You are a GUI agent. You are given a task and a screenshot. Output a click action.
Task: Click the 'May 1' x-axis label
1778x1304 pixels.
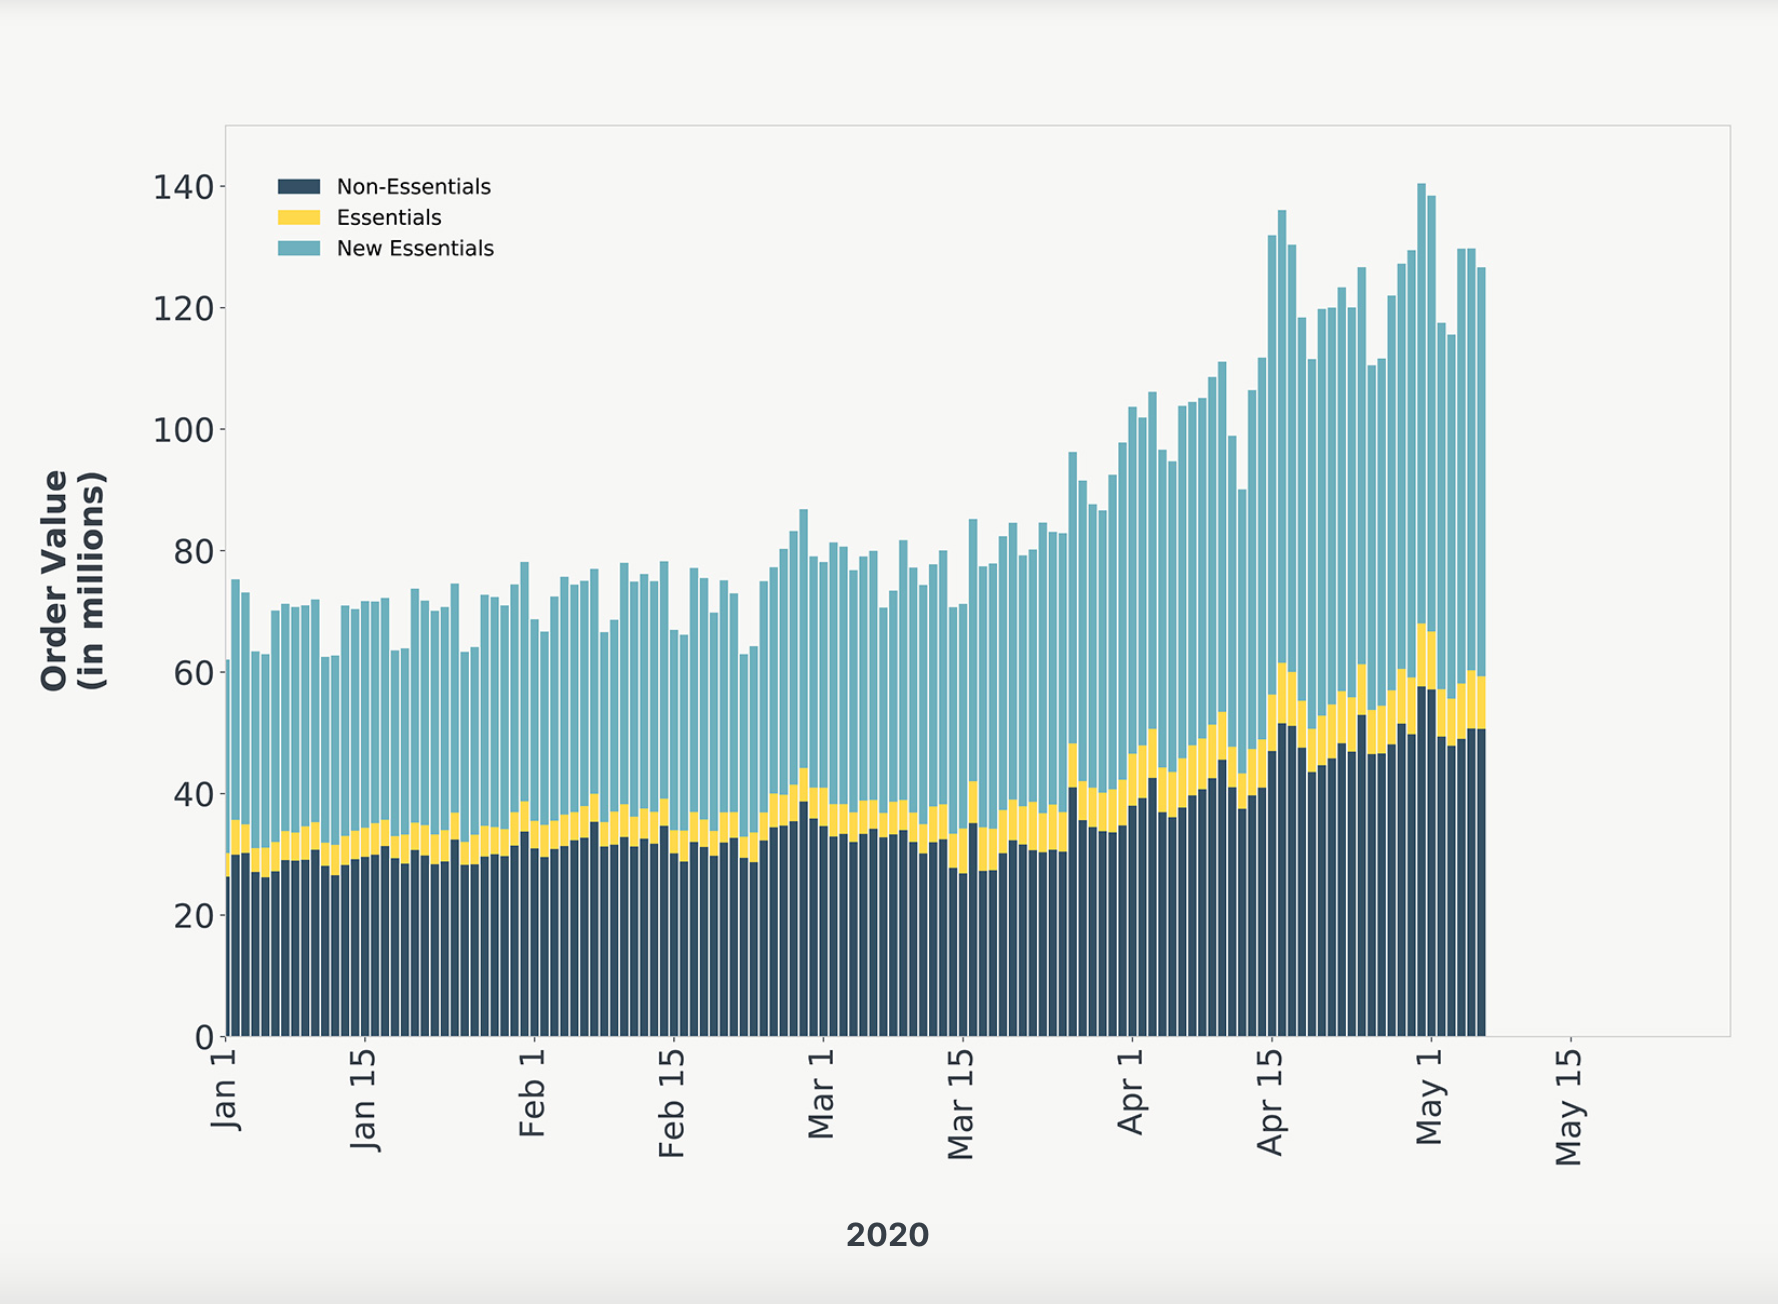(x=1431, y=1096)
